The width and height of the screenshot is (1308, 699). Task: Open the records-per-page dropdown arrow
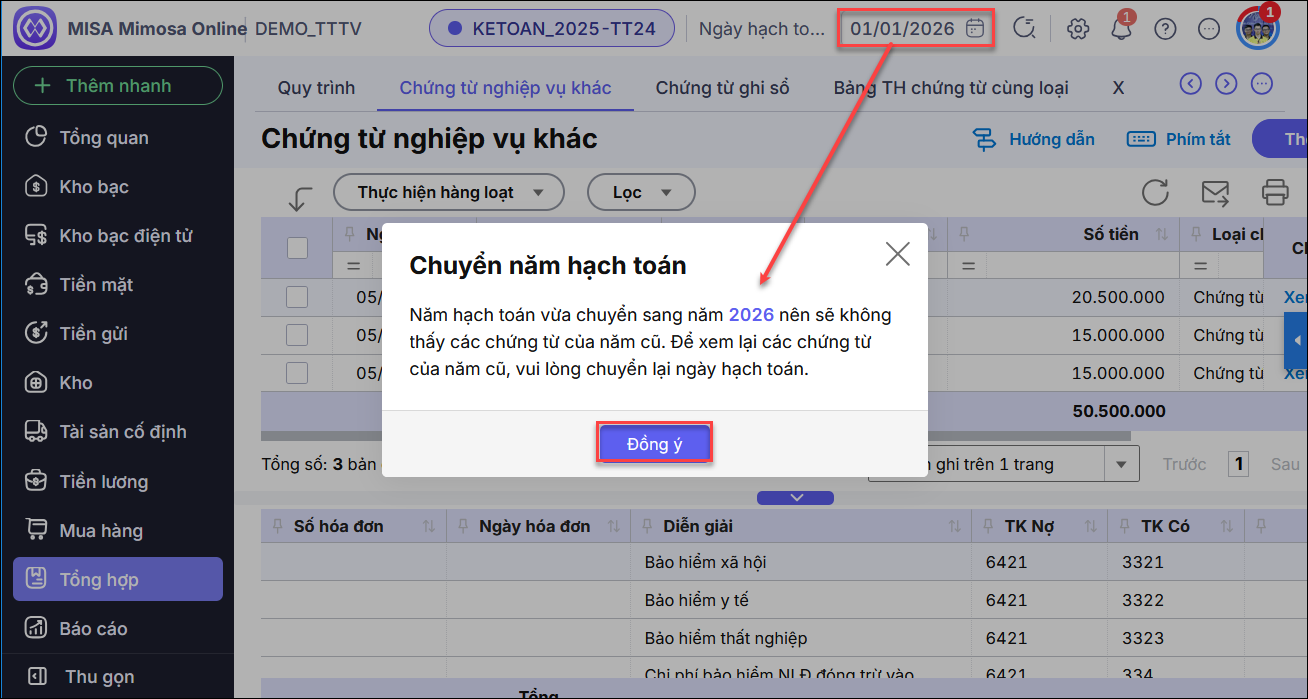[x=1121, y=464]
